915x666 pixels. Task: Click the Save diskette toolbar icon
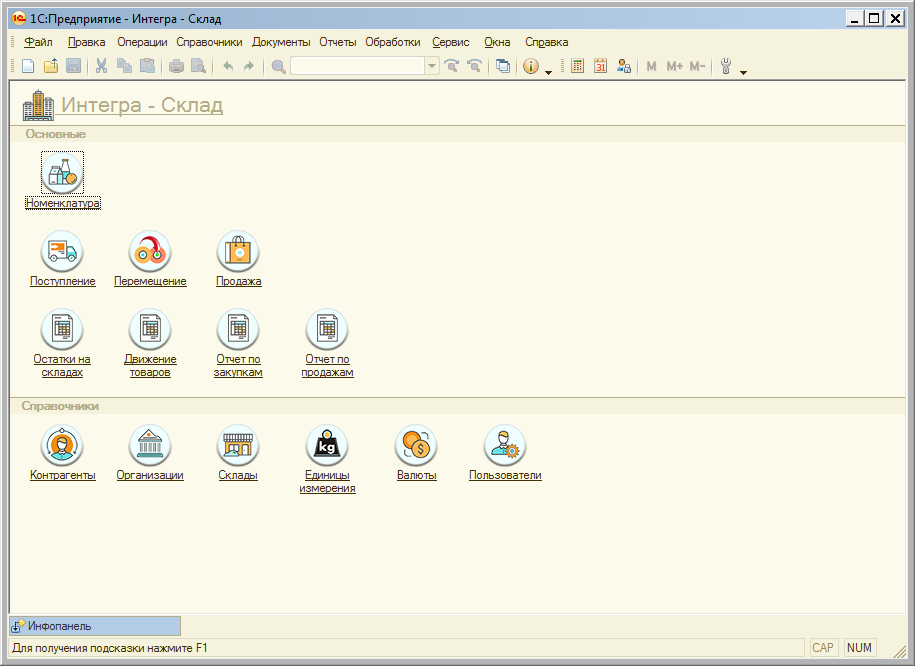point(73,66)
